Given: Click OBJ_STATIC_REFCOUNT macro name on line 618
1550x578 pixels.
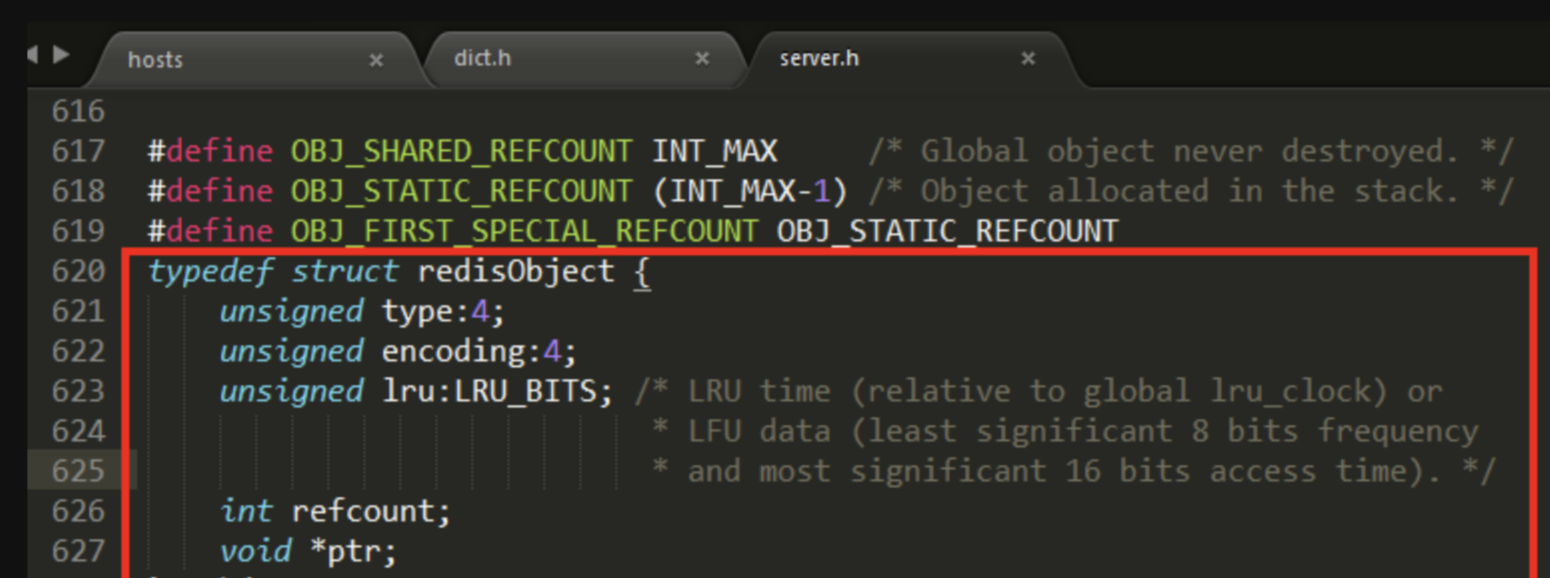Looking at the screenshot, I should [461, 192].
